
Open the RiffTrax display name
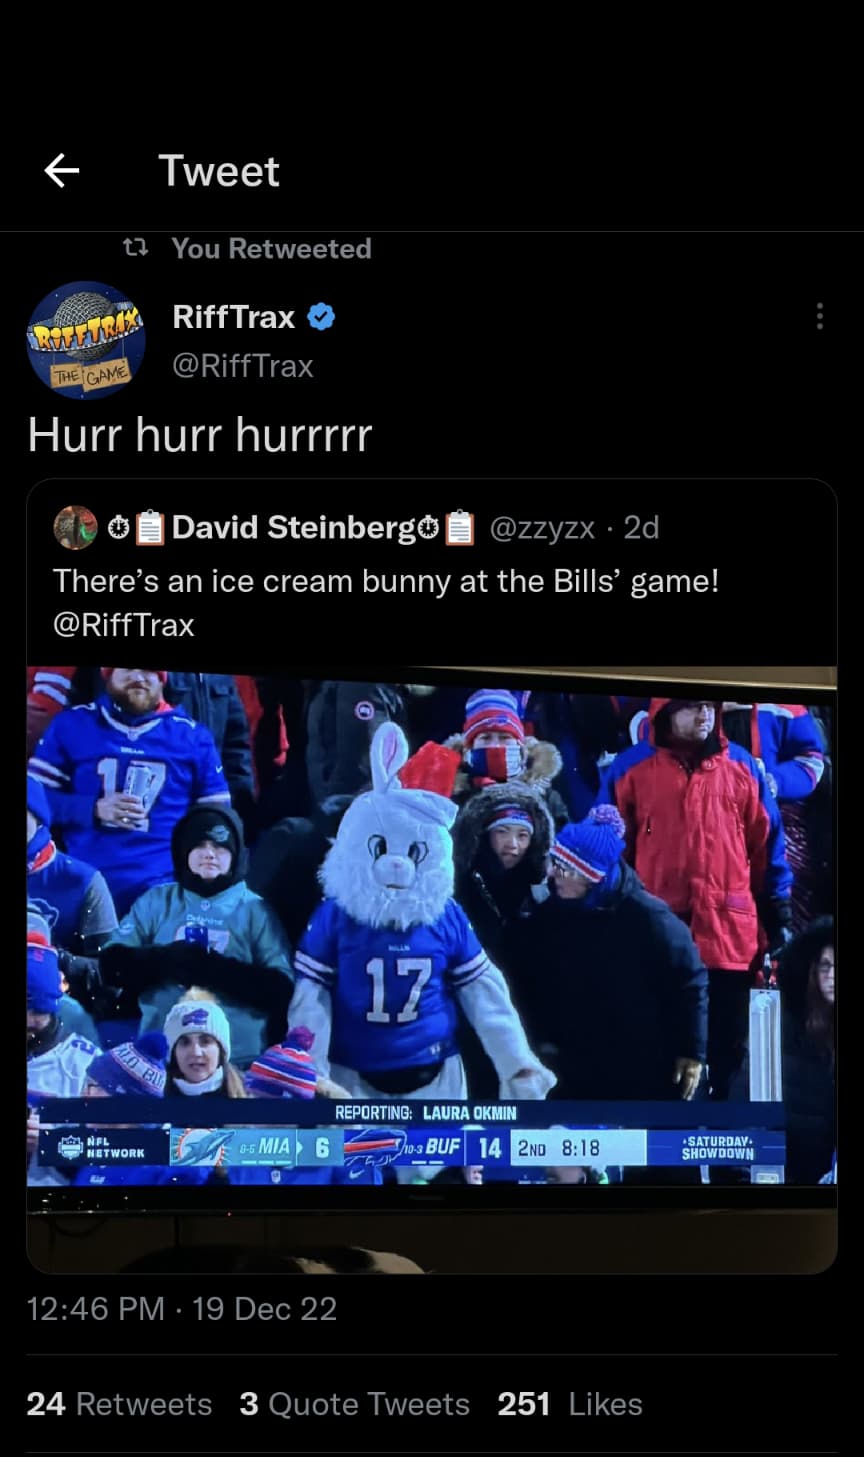234,317
